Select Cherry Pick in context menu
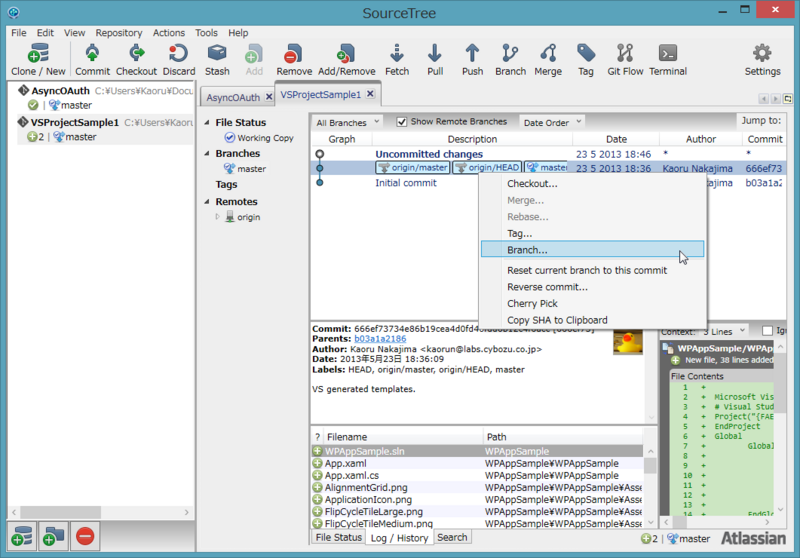This screenshot has width=800, height=558. pyautogui.click(x=592, y=303)
